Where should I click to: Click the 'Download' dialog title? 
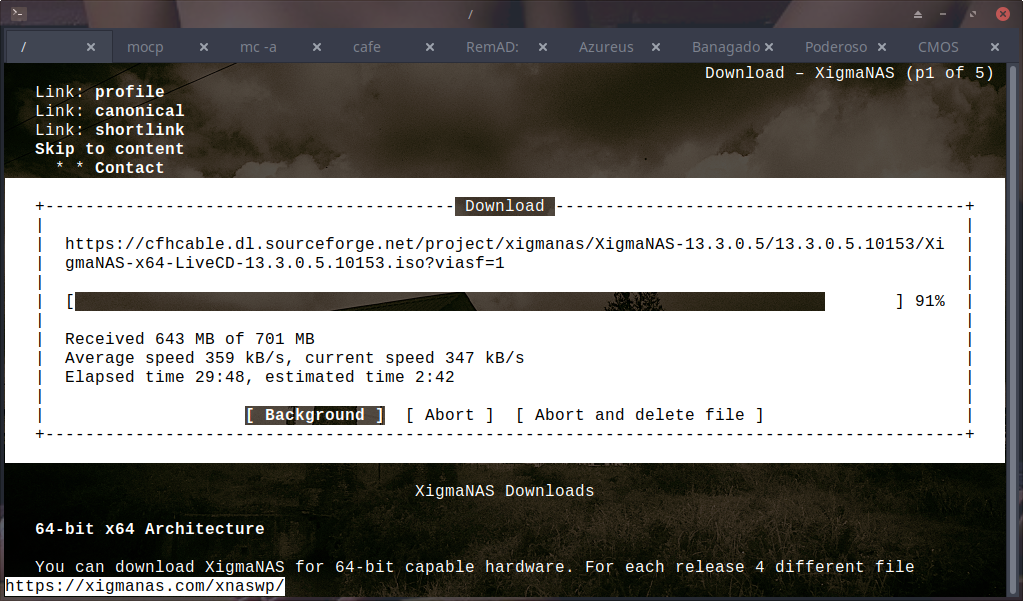click(x=504, y=206)
